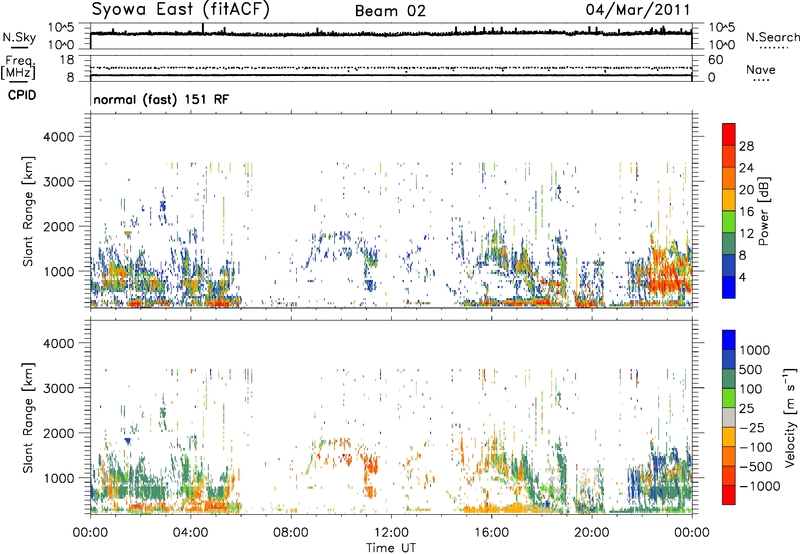The height and width of the screenshot is (554, 800).
Task: Click the '-500' velocity colorbar tick label
Action: [x=755, y=467]
